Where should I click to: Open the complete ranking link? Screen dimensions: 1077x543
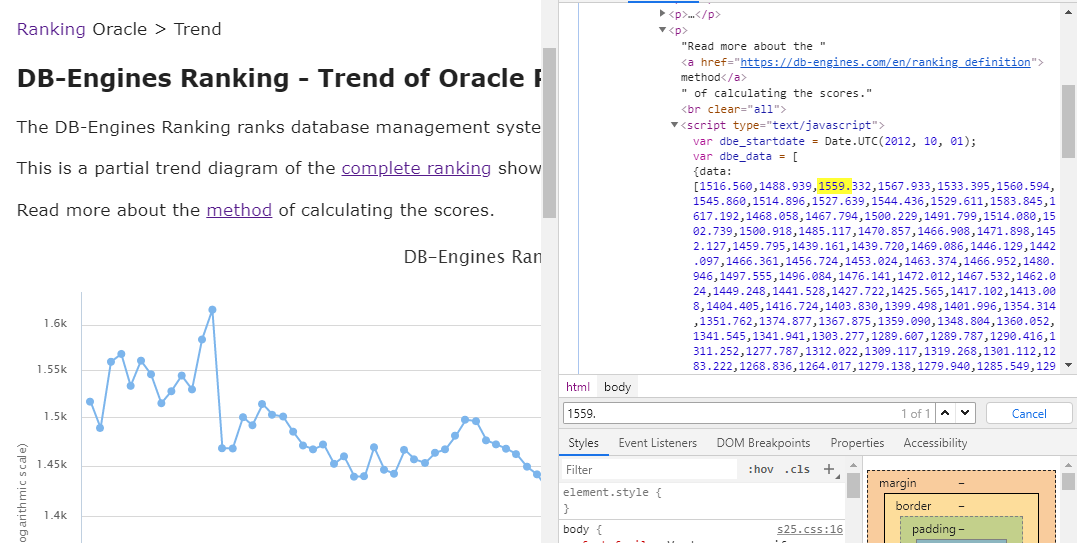click(416, 168)
